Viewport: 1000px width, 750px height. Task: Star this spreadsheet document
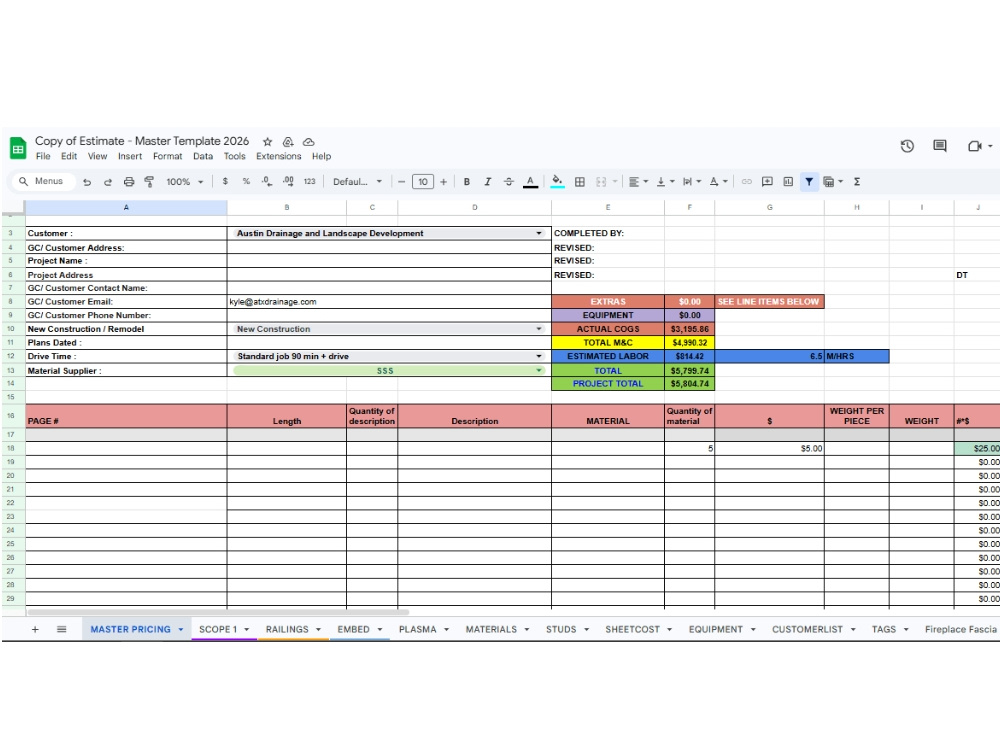268,142
